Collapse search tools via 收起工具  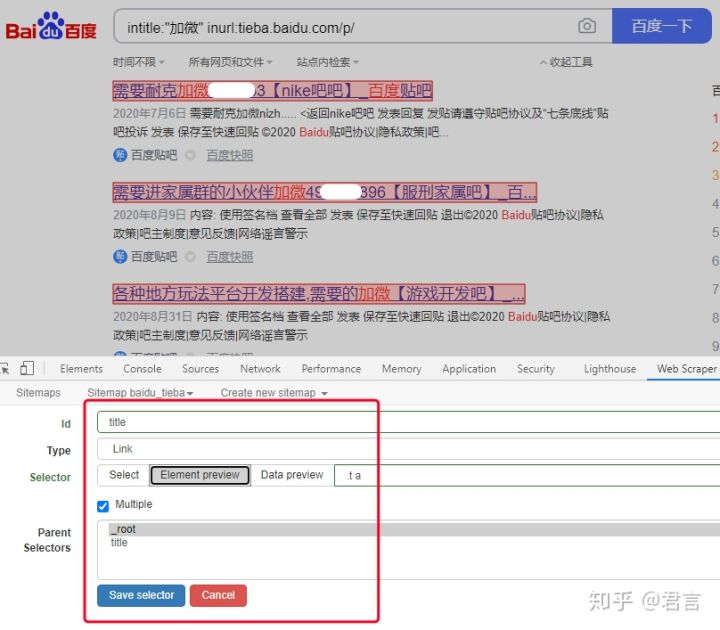click(x=566, y=62)
